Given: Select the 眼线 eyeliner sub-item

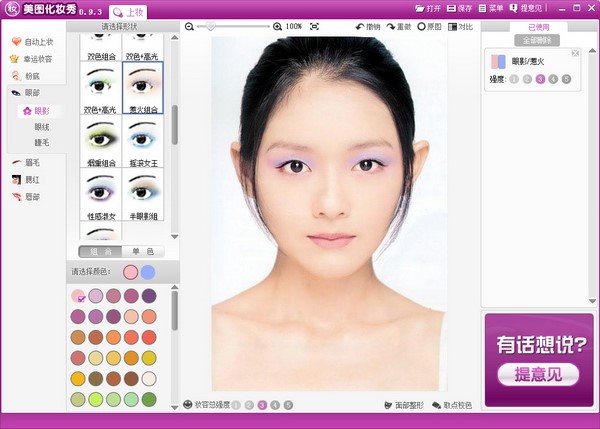Looking at the screenshot, I should 42,127.
